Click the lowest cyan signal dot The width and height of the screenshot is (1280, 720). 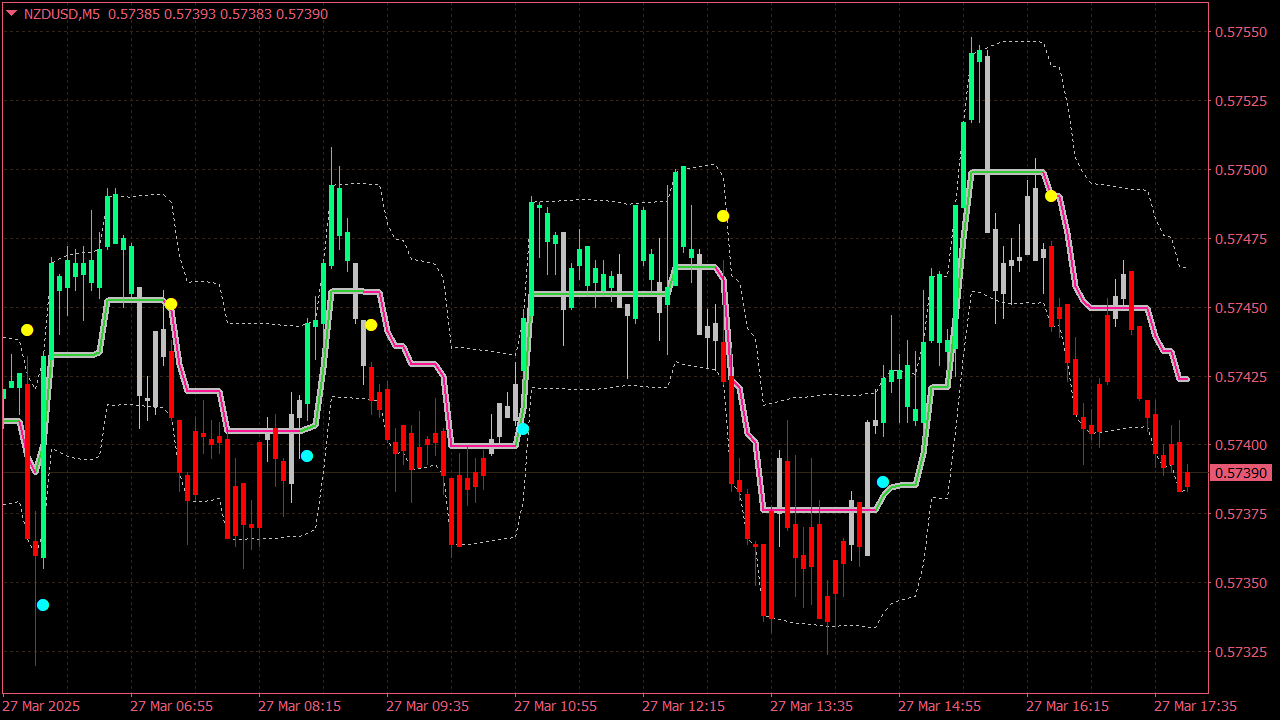pyautogui.click(x=43, y=605)
